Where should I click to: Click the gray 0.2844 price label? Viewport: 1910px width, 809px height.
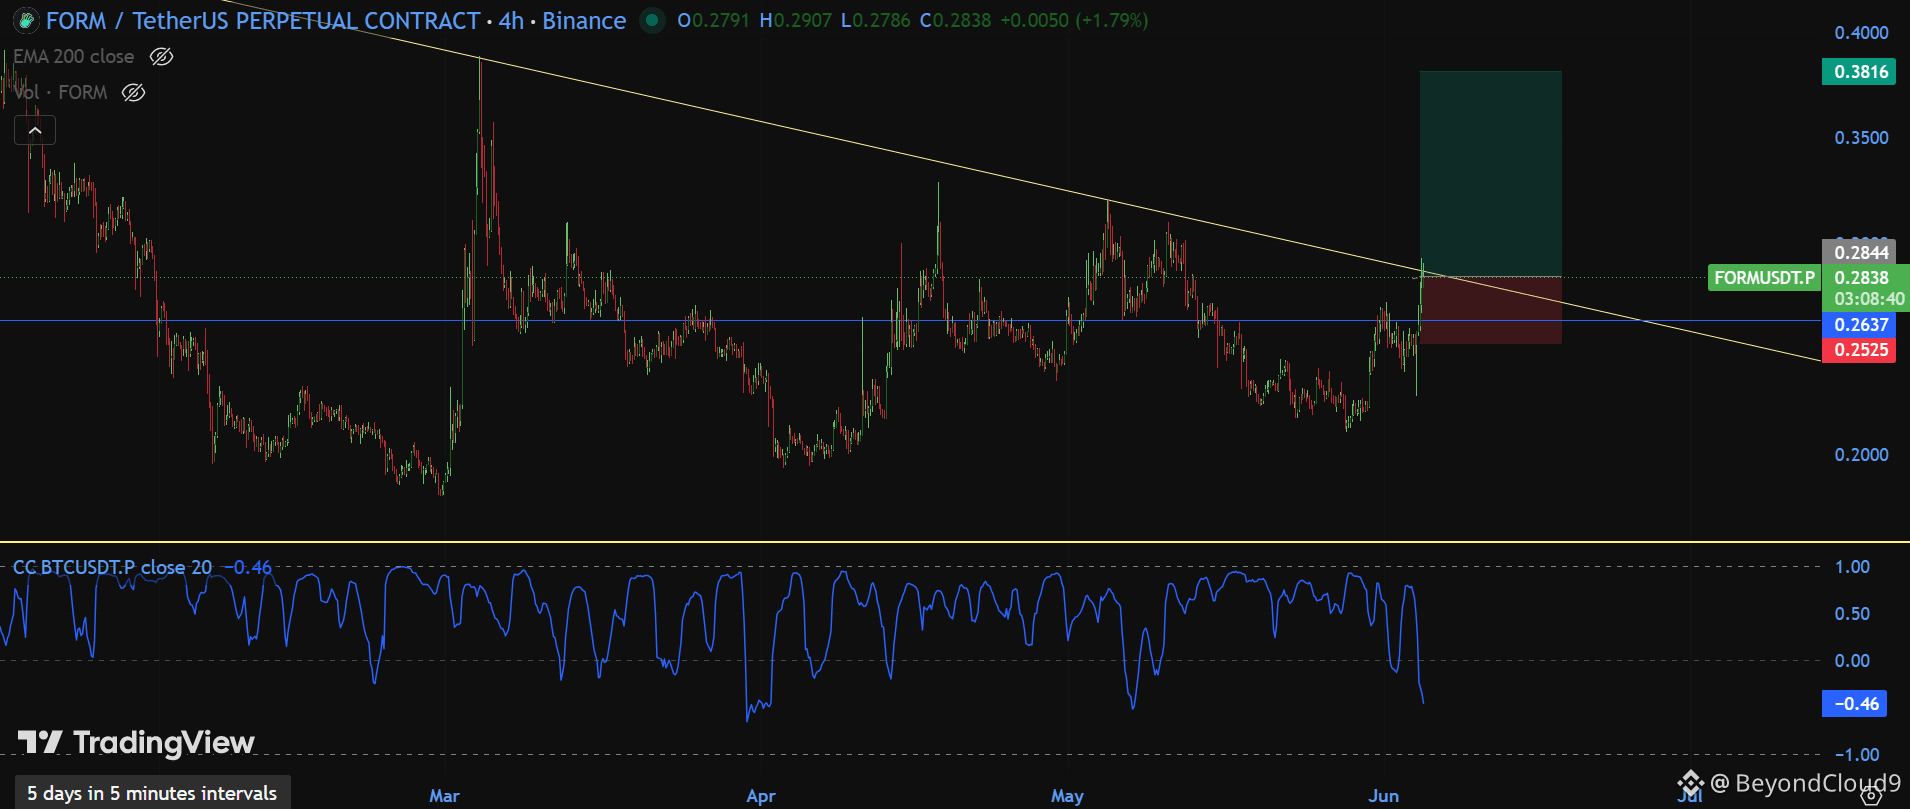tap(1859, 252)
